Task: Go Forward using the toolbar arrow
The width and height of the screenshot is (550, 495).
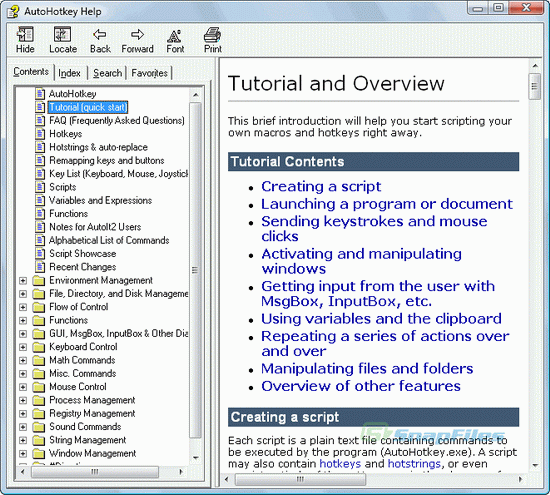Action: 138,39
